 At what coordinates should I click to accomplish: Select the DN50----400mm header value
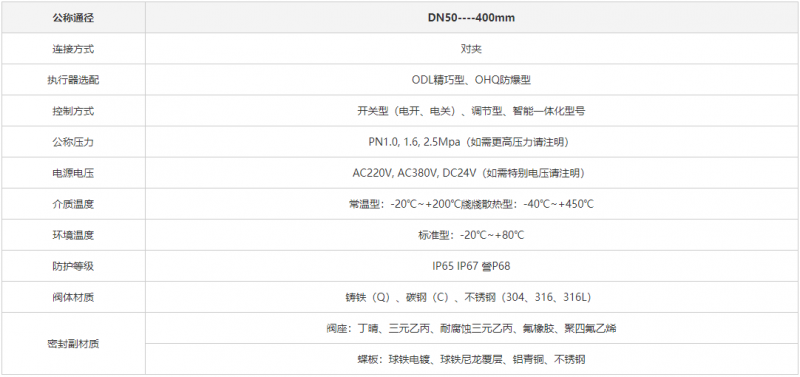tap(471, 18)
